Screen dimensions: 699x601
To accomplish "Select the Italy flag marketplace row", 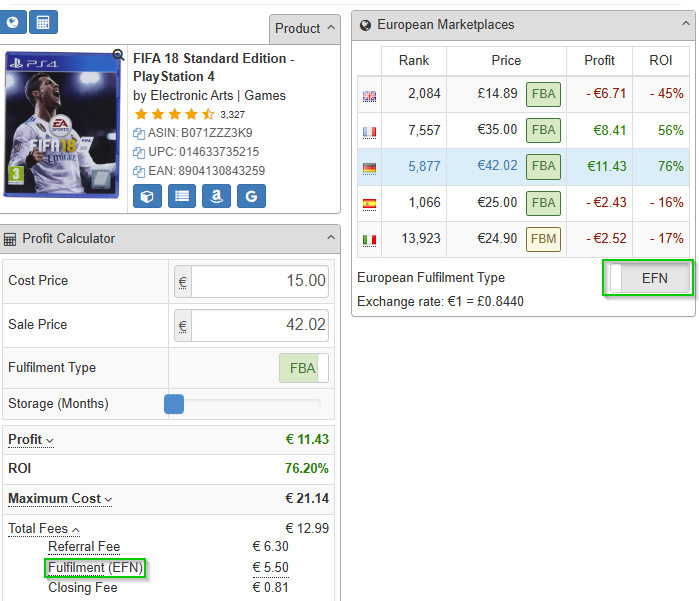I will tap(369, 240).
